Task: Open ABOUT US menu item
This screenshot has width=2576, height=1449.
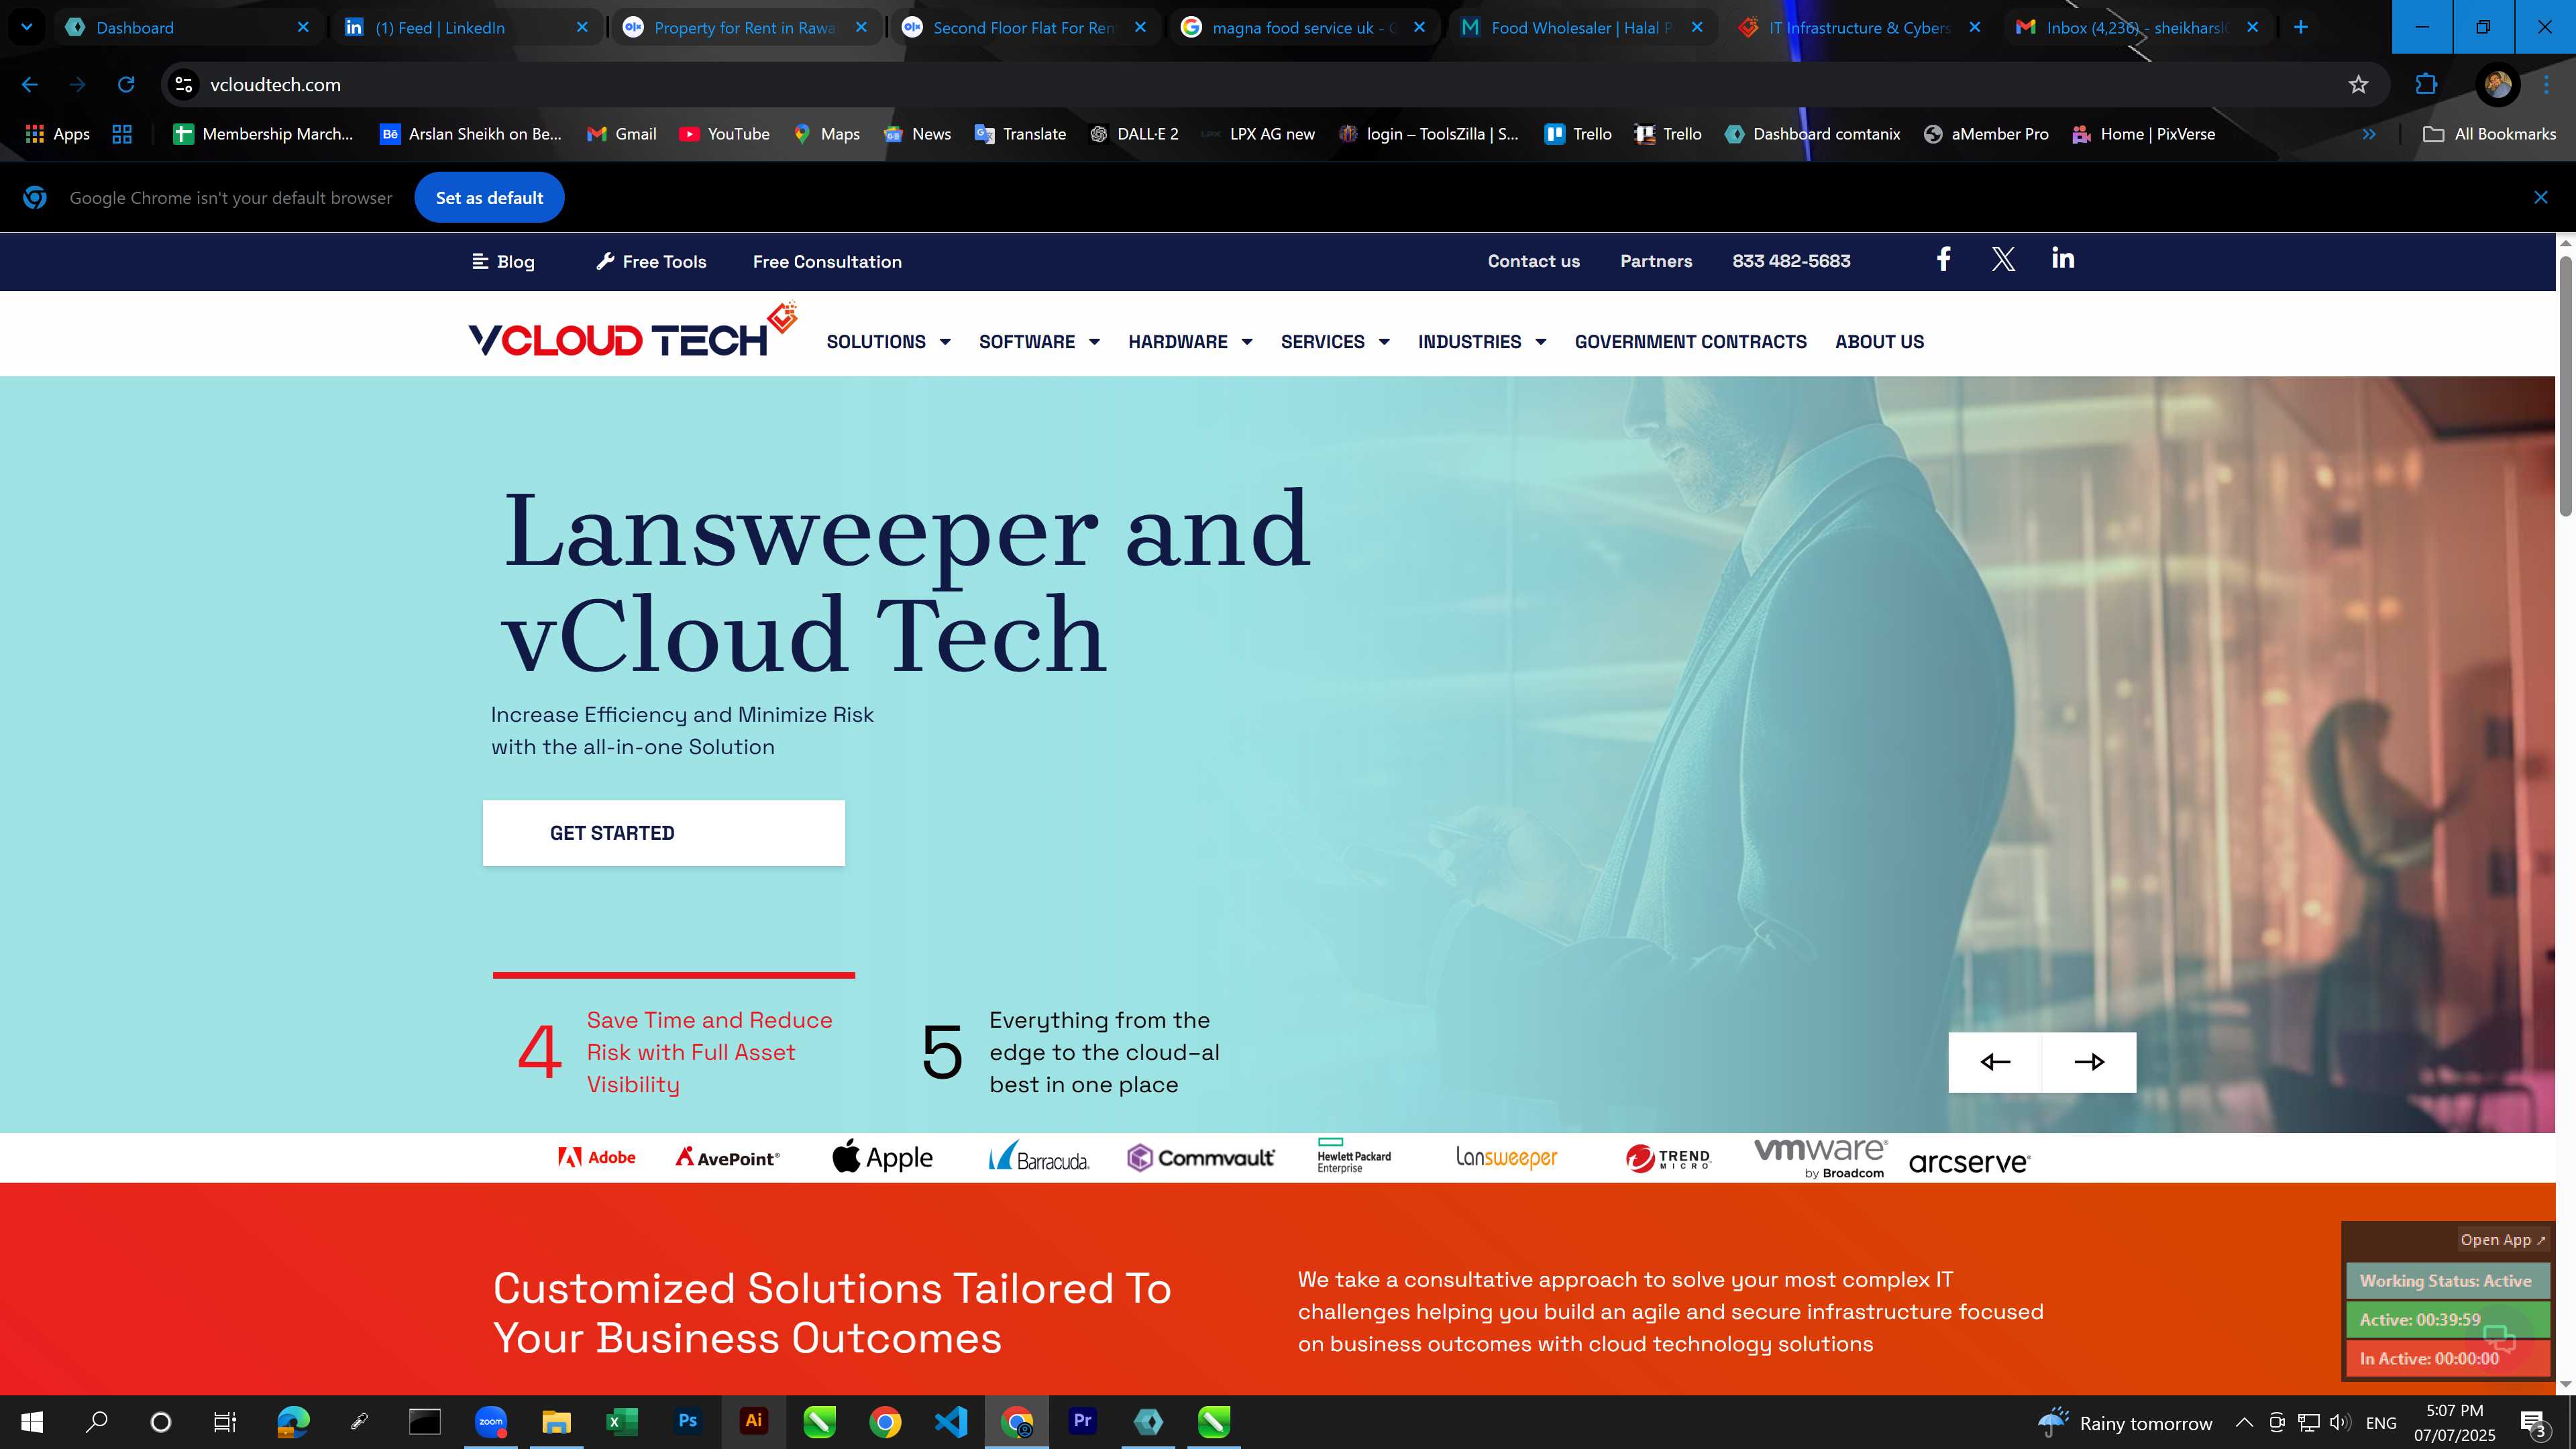Action: pyautogui.click(x=1879, y=342)
